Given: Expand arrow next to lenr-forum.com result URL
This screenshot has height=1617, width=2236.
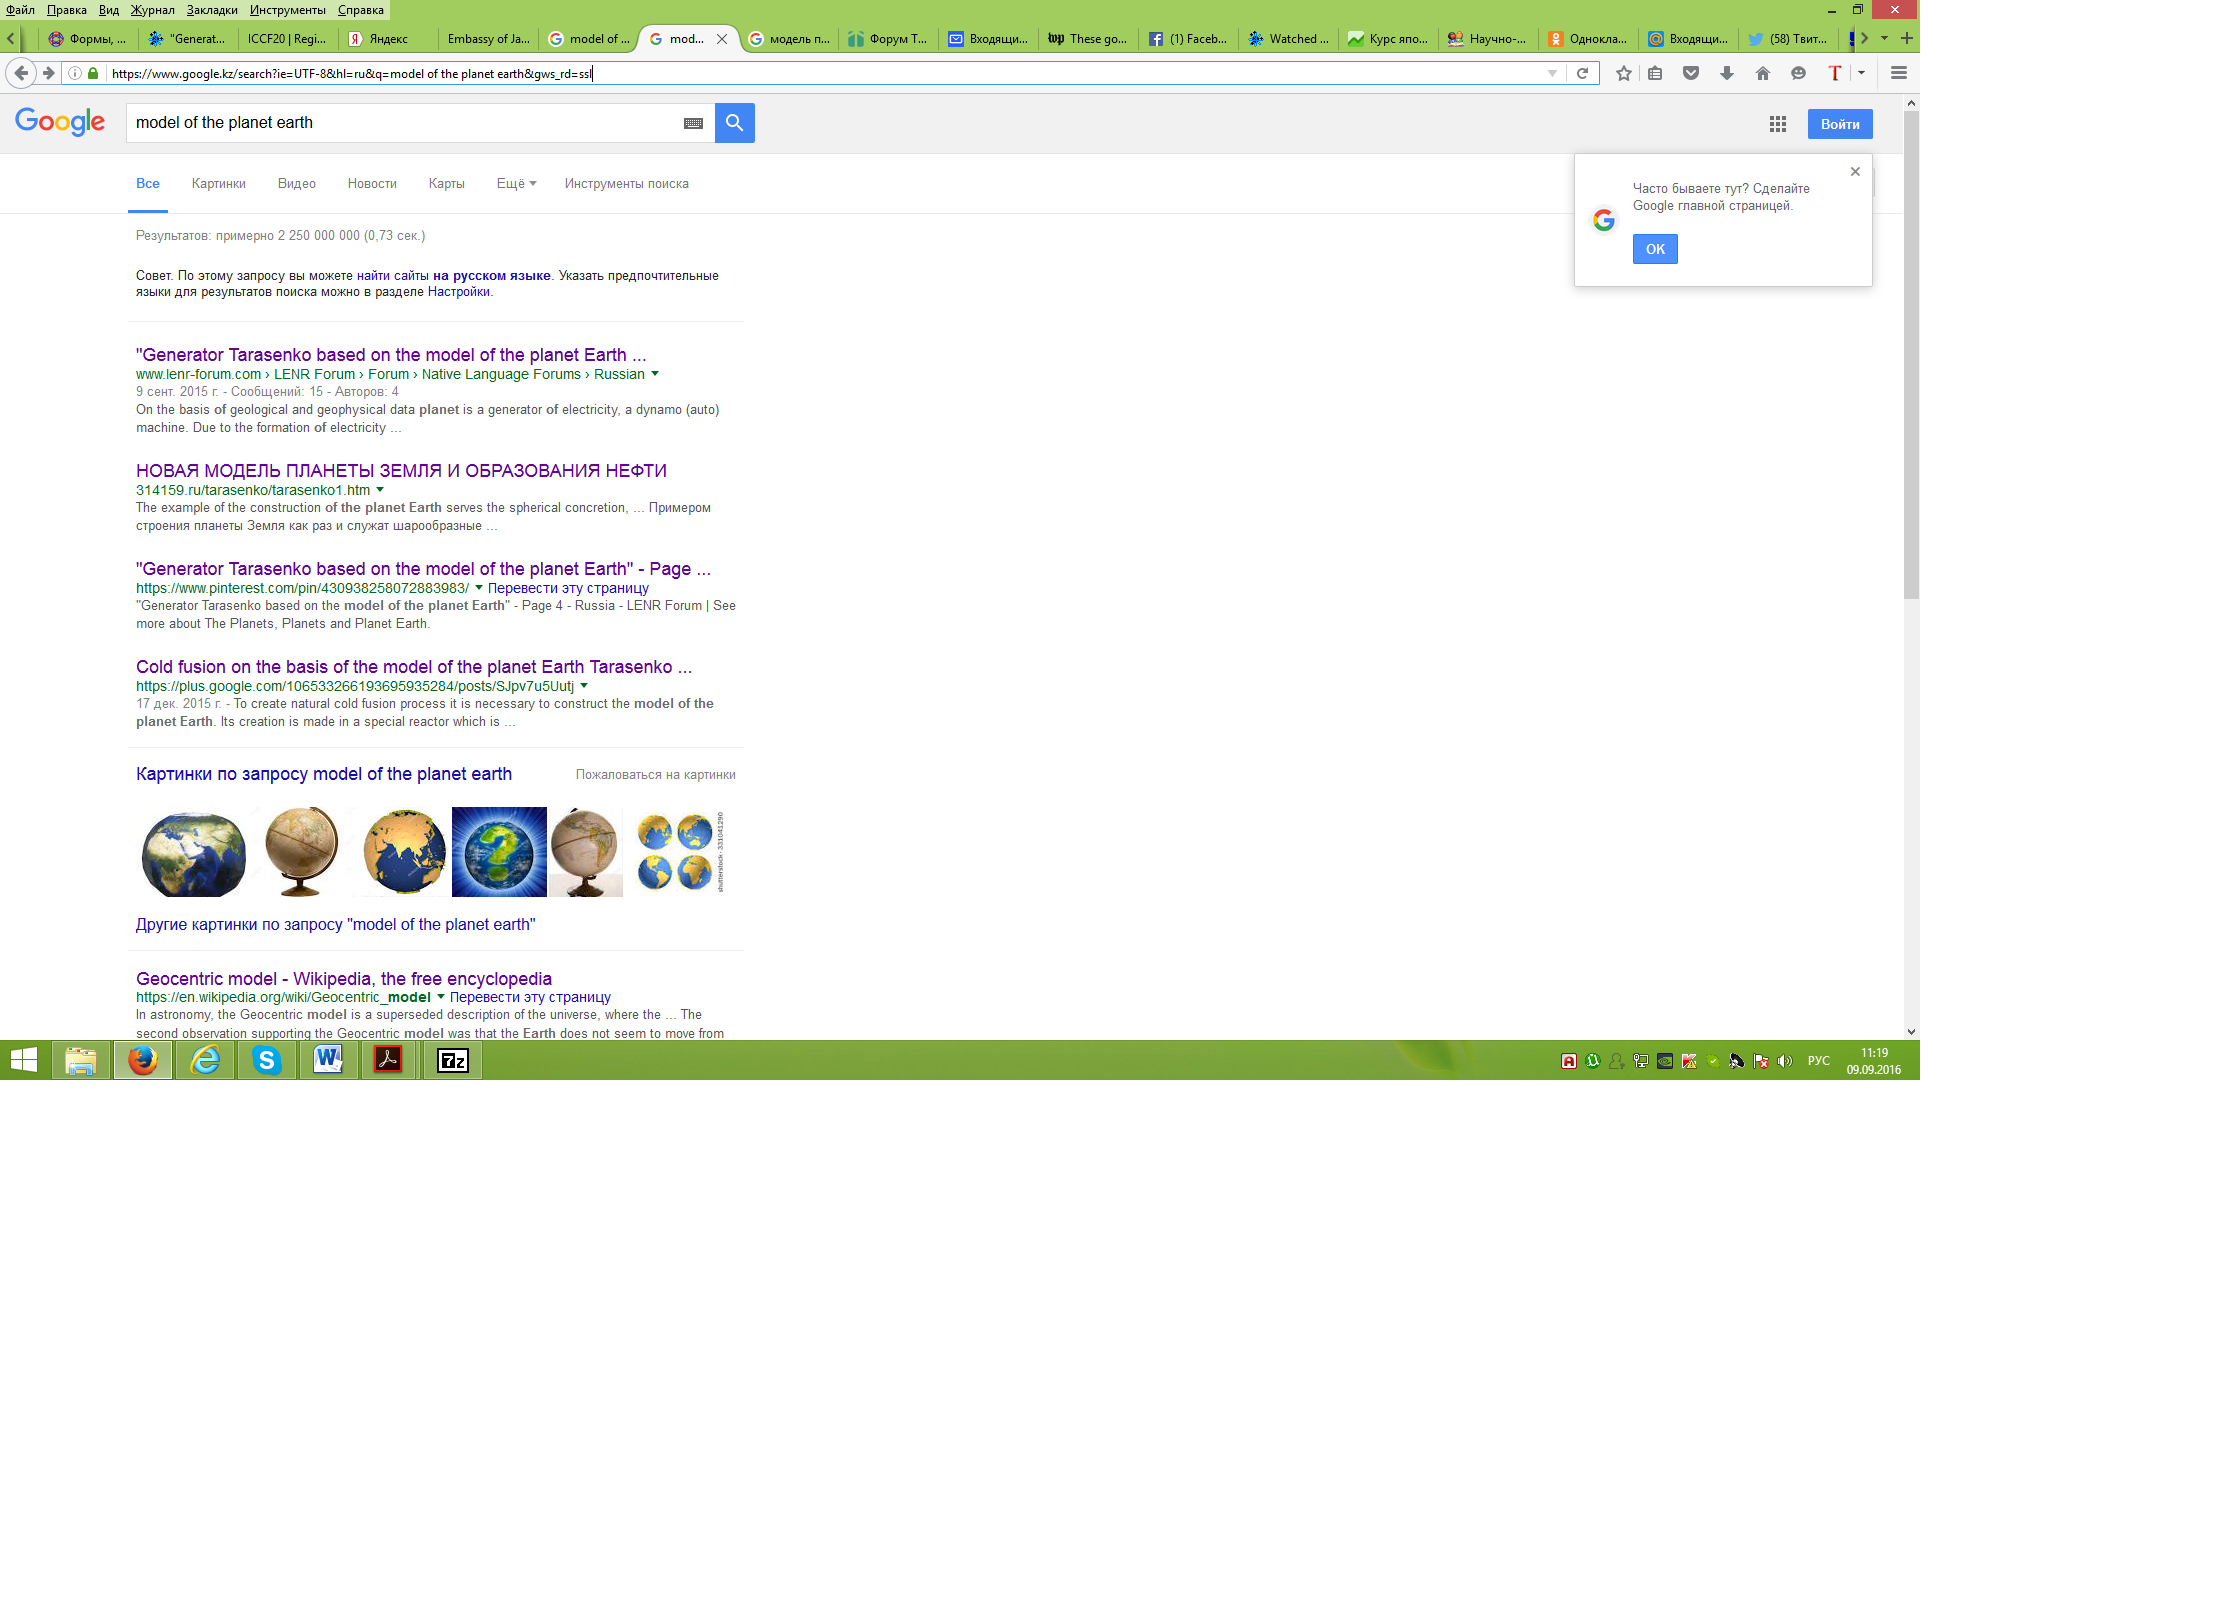Looking at the screenshot, I should pyautogui.click(x=655, y=374).
